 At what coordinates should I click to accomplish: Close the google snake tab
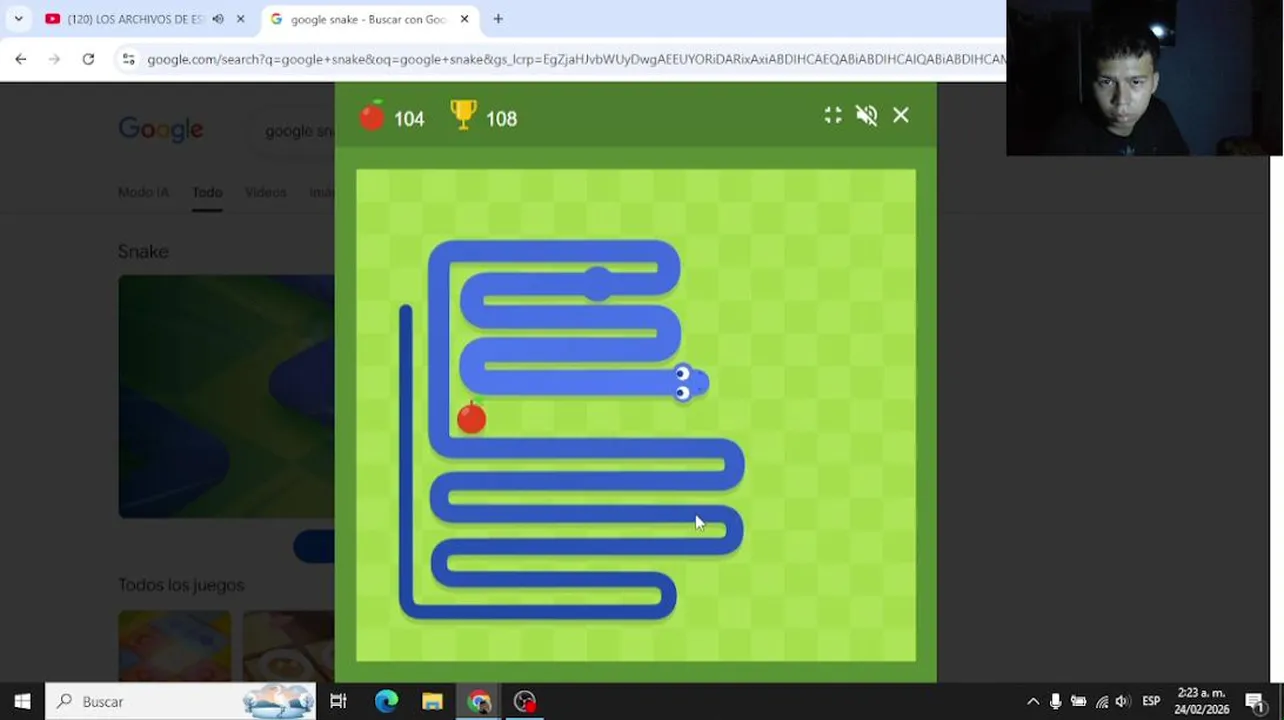(464, 19)
